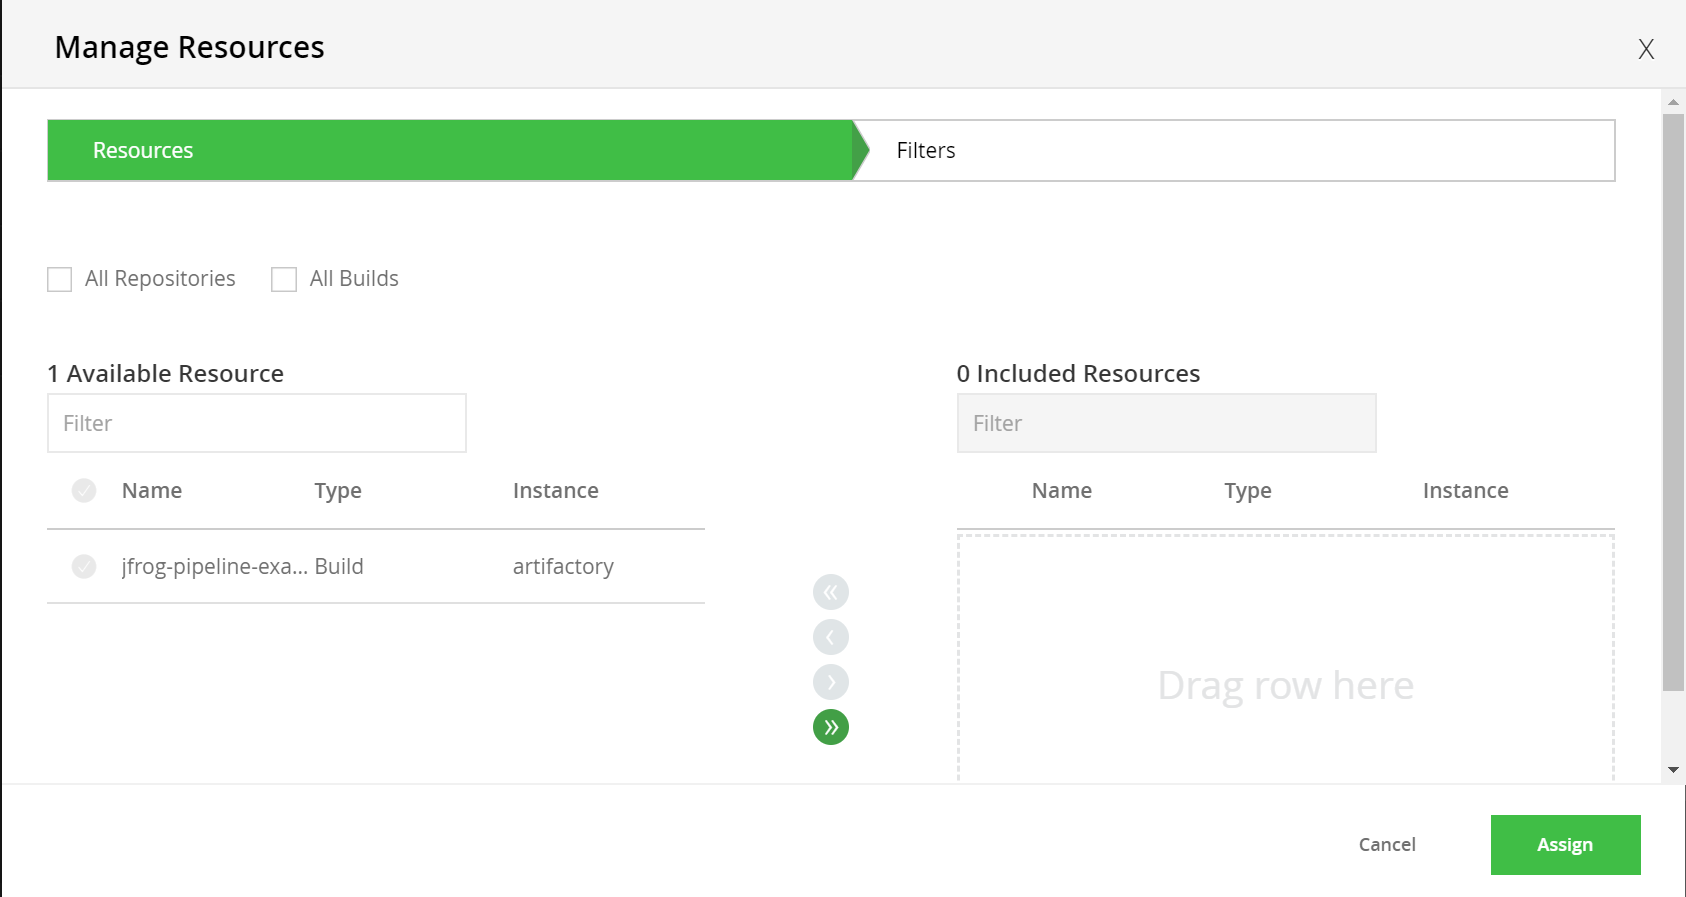Screen dimensions: 1686x897
Task: Sort available resources by Type column
Action: pyautogui.click(x=338, y=490)
